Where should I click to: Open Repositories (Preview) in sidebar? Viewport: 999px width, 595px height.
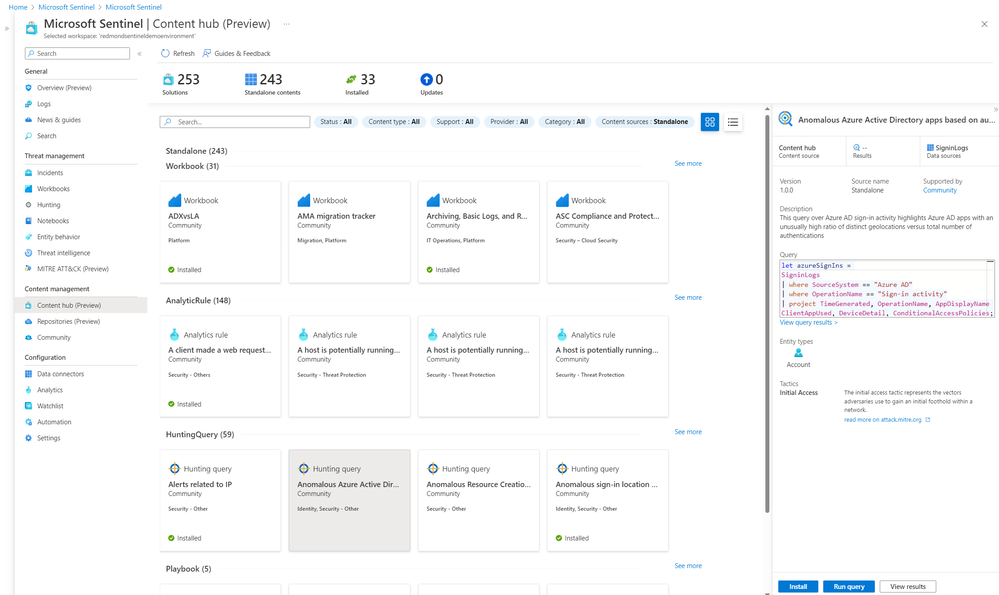coord(68,322)
